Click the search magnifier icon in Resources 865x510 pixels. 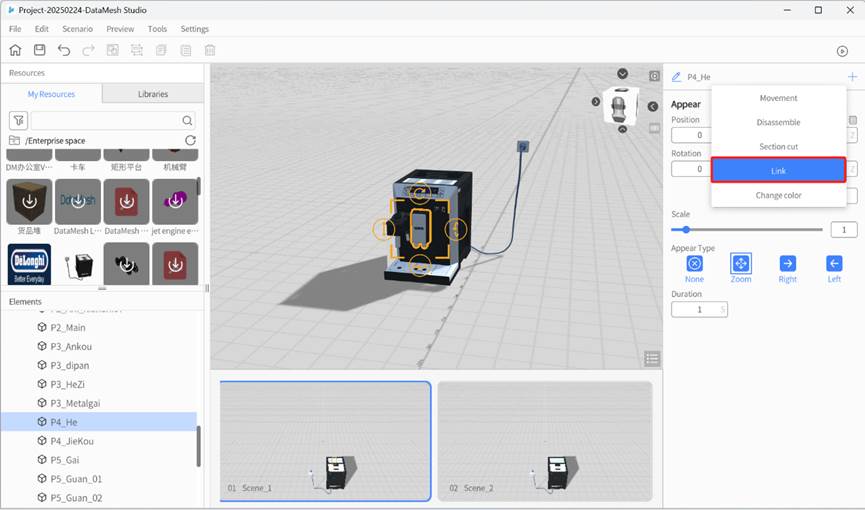(x=187, y=120)
